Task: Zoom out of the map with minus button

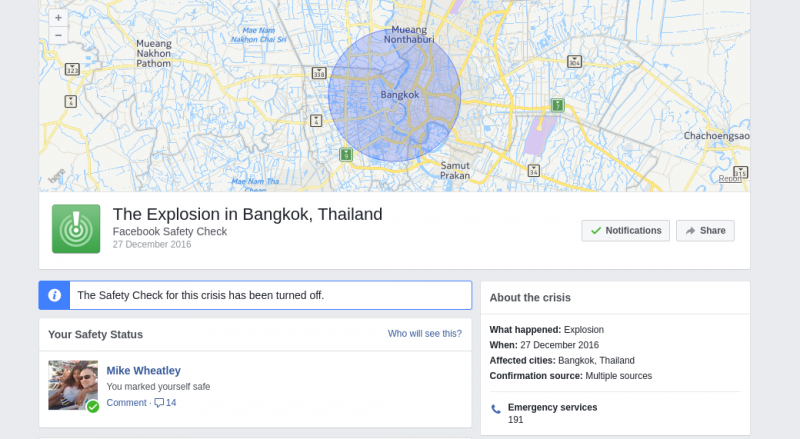Action: pyautogui.click(x=58, y=35)
